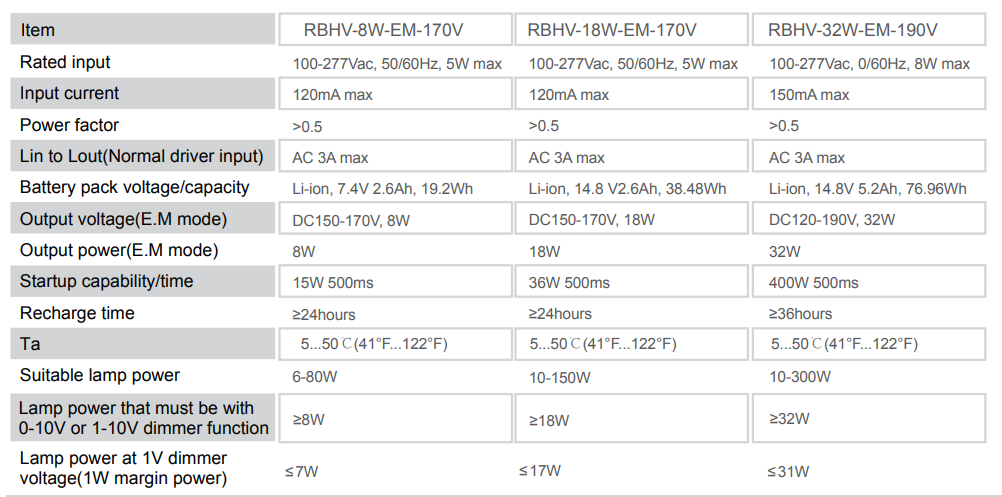This screenshot has width=1002, height=497.
Task: Select 'Lin to Lout(Normal driver input)' label
Action: pyautogui.click(x=141, y=156)
